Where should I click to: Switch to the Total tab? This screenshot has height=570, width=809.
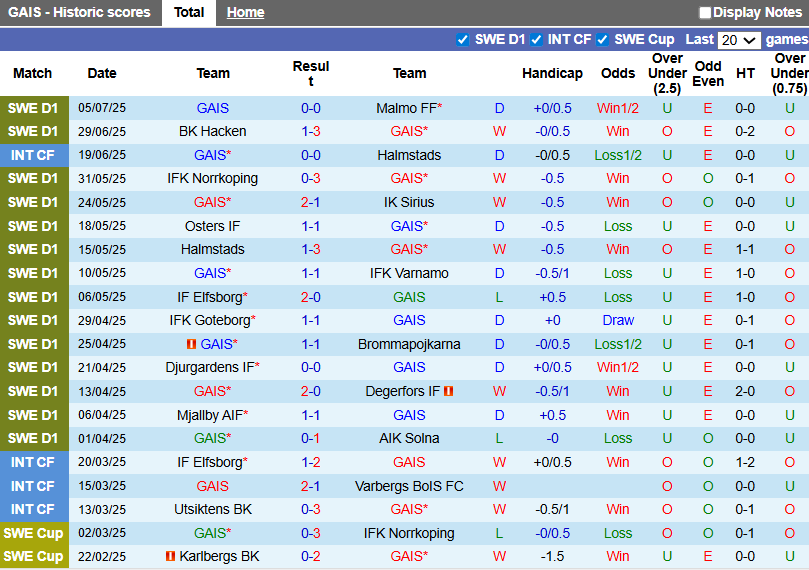point(189,12)
